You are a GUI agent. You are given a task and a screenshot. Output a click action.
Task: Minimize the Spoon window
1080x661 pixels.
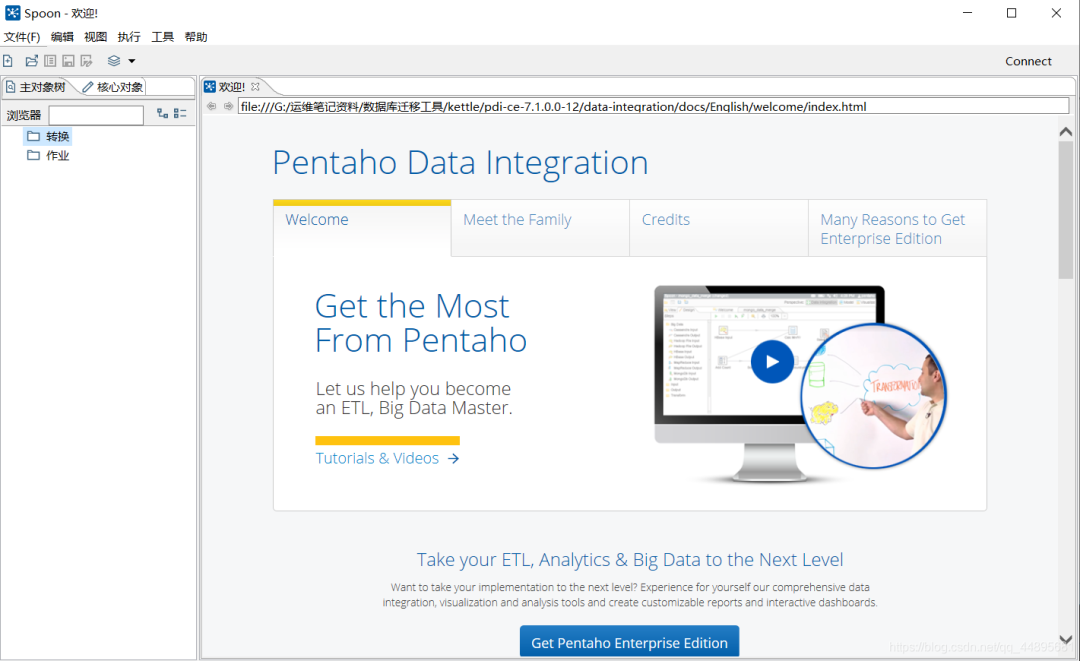coord(967,13)
